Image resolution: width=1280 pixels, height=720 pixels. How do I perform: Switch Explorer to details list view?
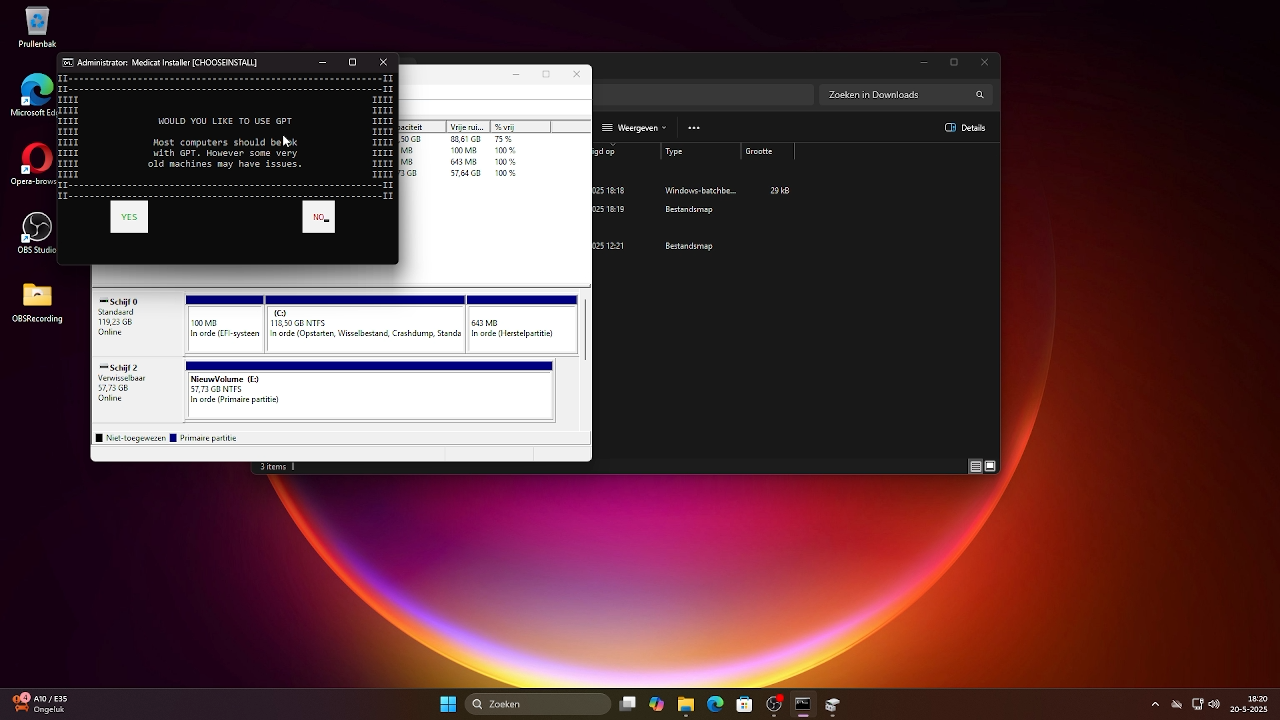975,466
